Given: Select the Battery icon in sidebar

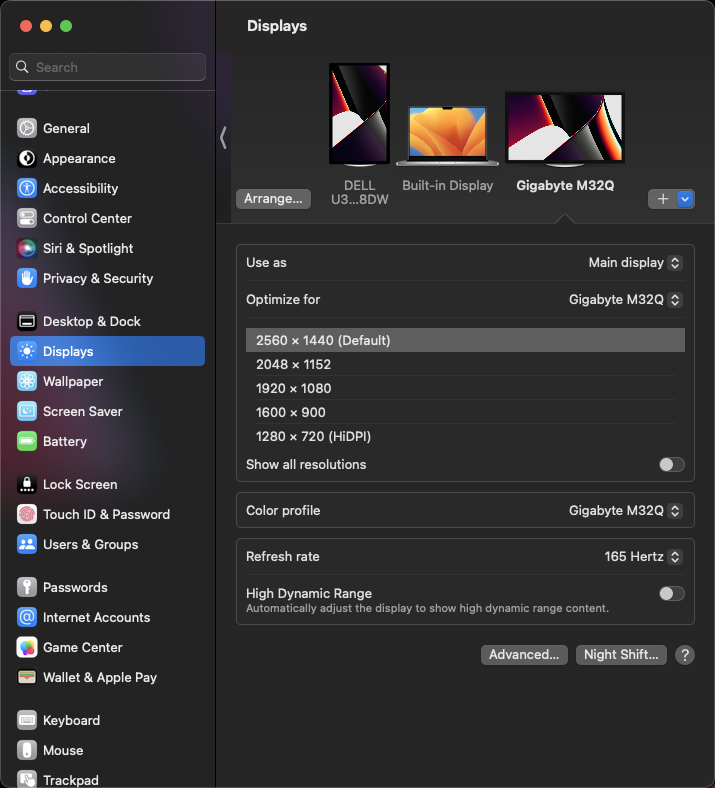Looking at the screenshot, I should [27, 441].
